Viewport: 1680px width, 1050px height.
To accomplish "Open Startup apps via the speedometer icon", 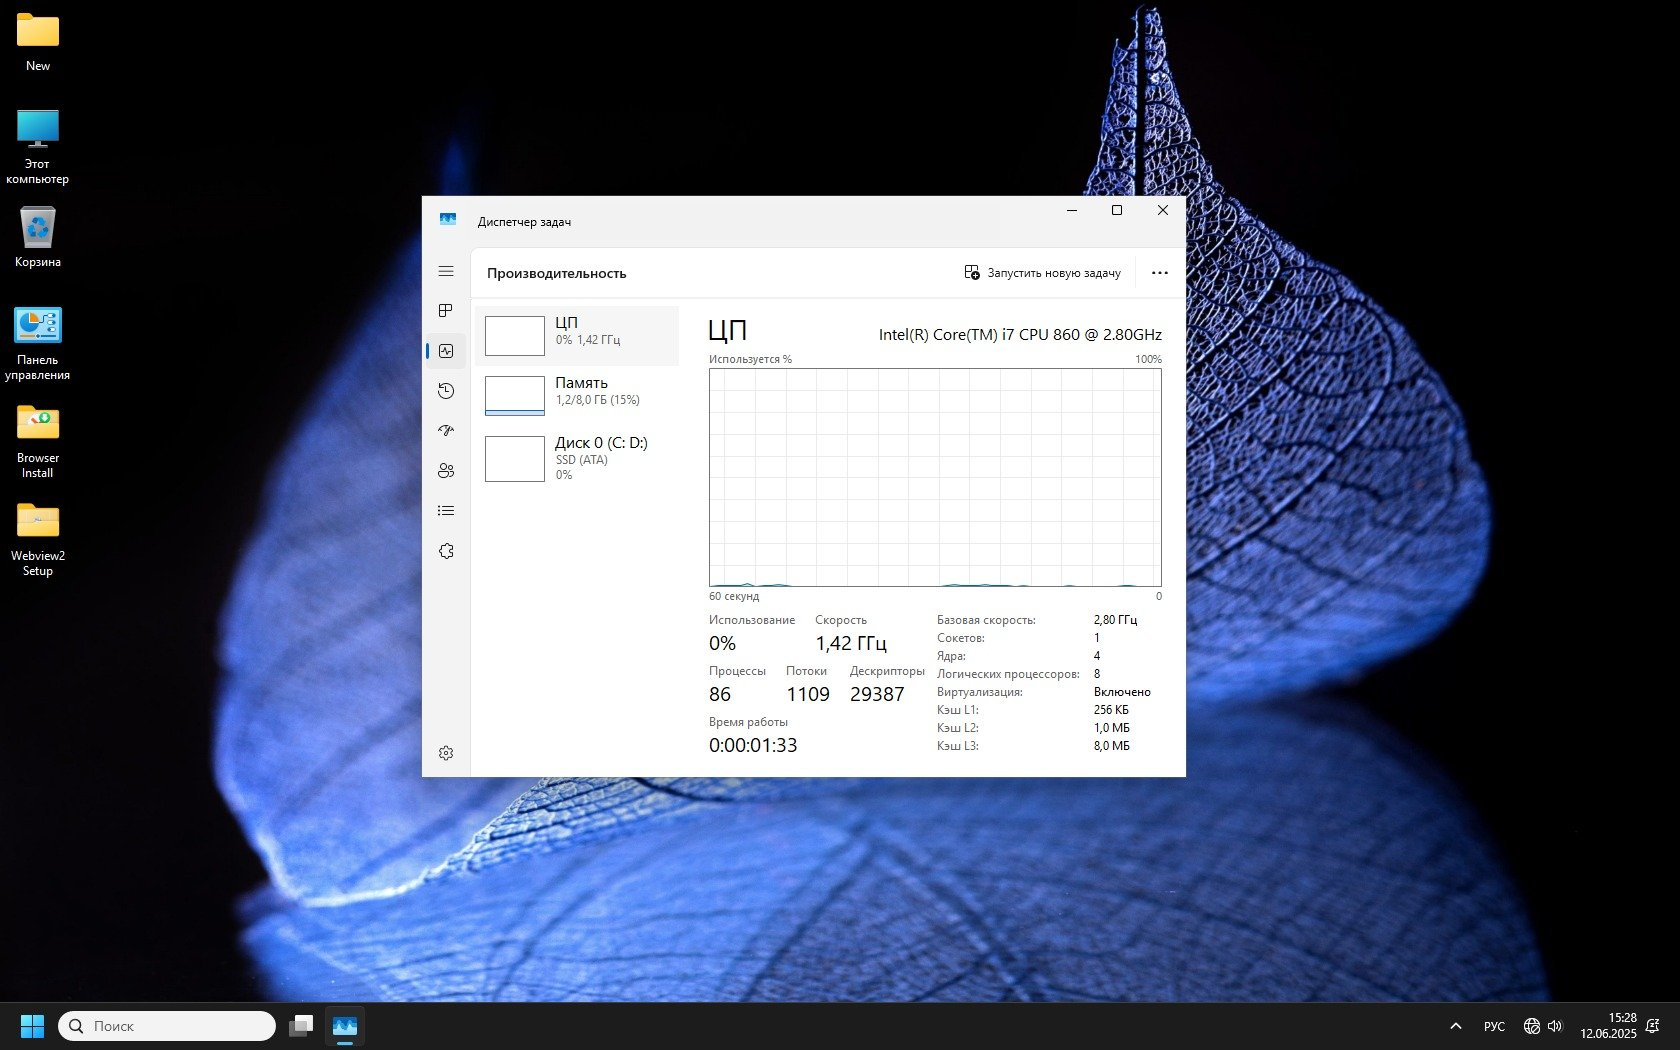I will point(446,430).
